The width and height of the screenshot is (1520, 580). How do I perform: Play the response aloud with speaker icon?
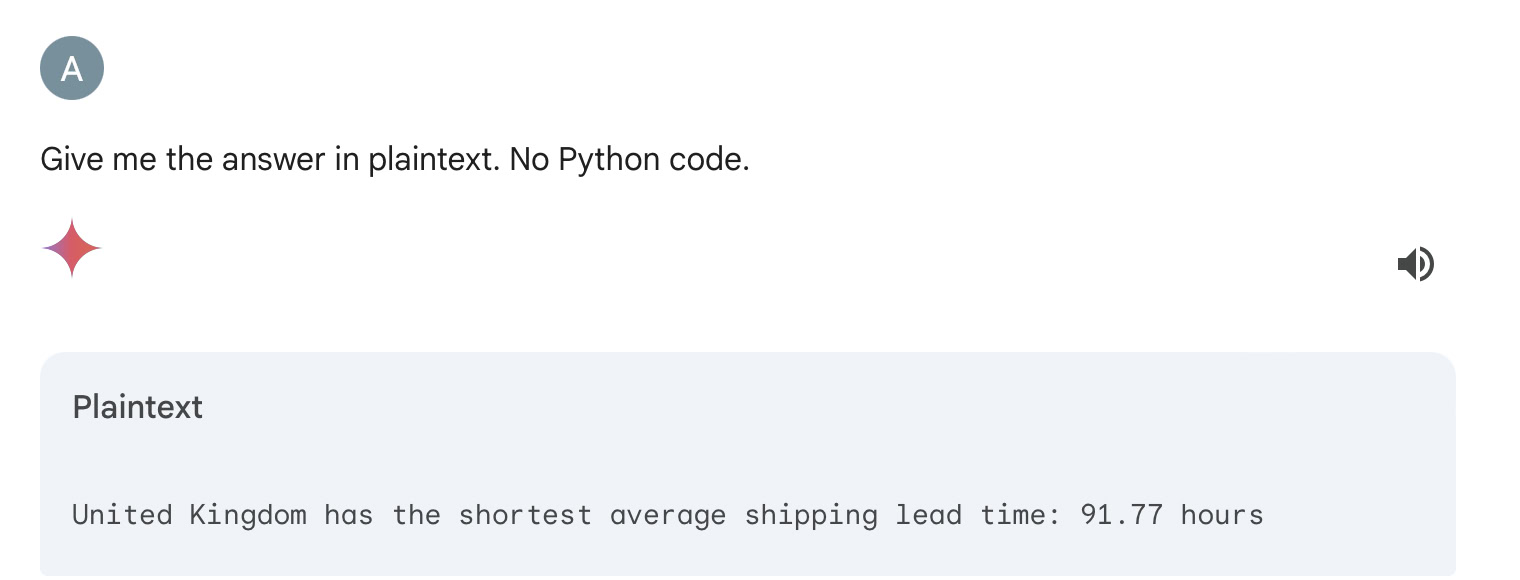coord(1415,264)
